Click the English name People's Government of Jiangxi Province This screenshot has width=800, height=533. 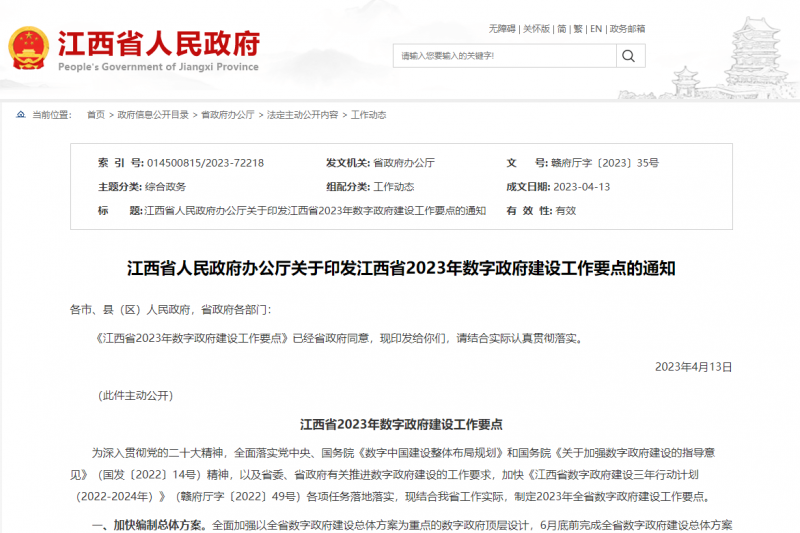(158, 67)
